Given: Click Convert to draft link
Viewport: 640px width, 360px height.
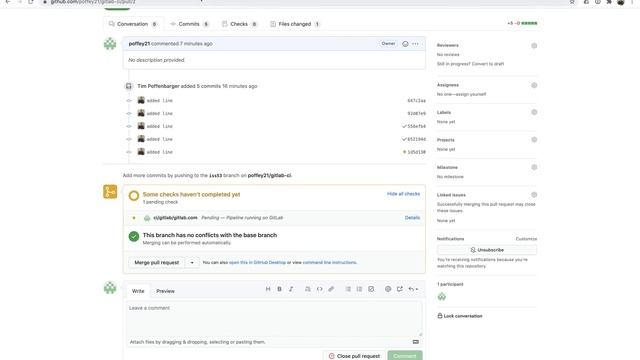Looking at the screenshot, I should coord(488,64).
